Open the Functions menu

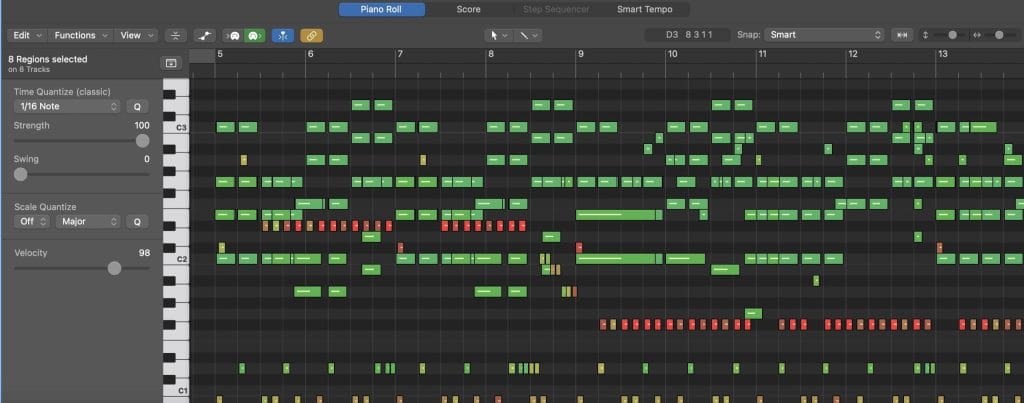tap(81, 35)
